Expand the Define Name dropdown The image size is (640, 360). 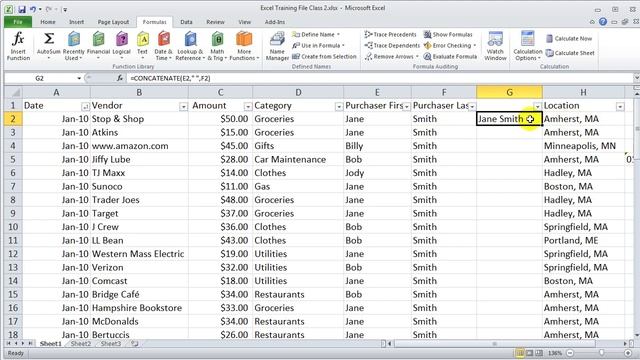coord(338,35)
